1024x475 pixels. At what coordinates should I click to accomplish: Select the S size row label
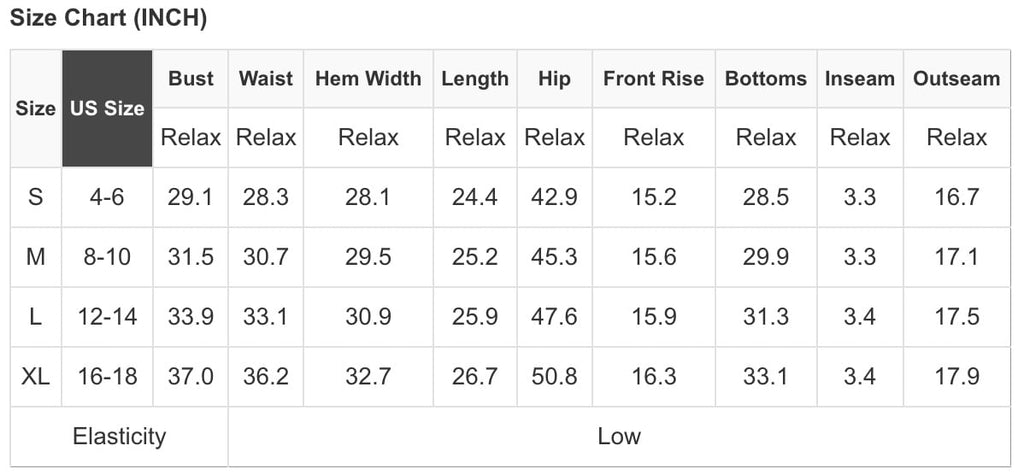coord(36,197)
